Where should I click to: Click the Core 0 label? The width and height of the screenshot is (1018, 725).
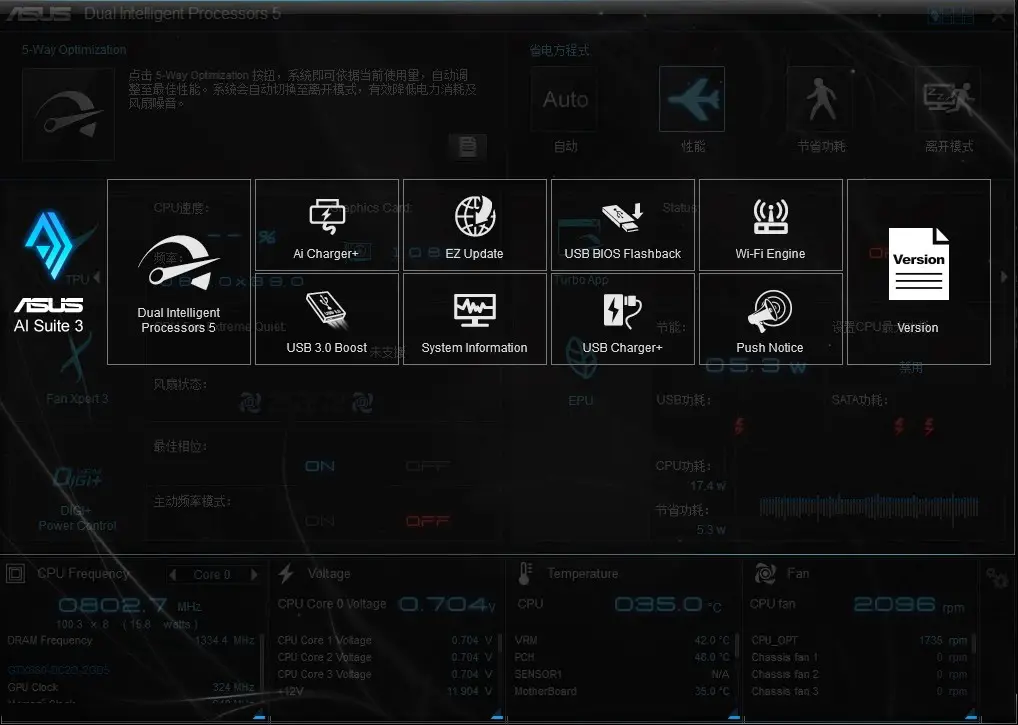tap(212, 574)
